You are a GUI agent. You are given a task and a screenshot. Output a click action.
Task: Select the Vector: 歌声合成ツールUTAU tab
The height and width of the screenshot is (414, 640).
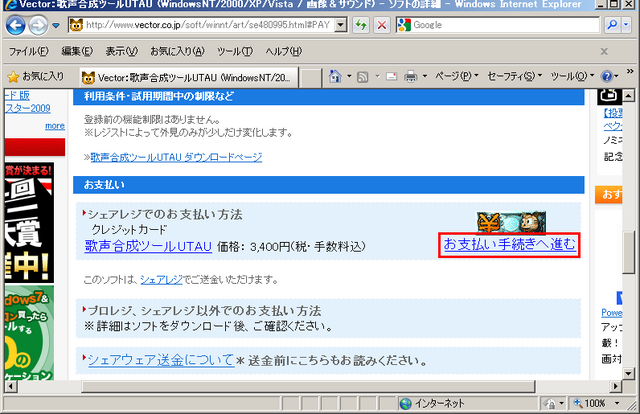pyautogui.click(x=188, y=77)
